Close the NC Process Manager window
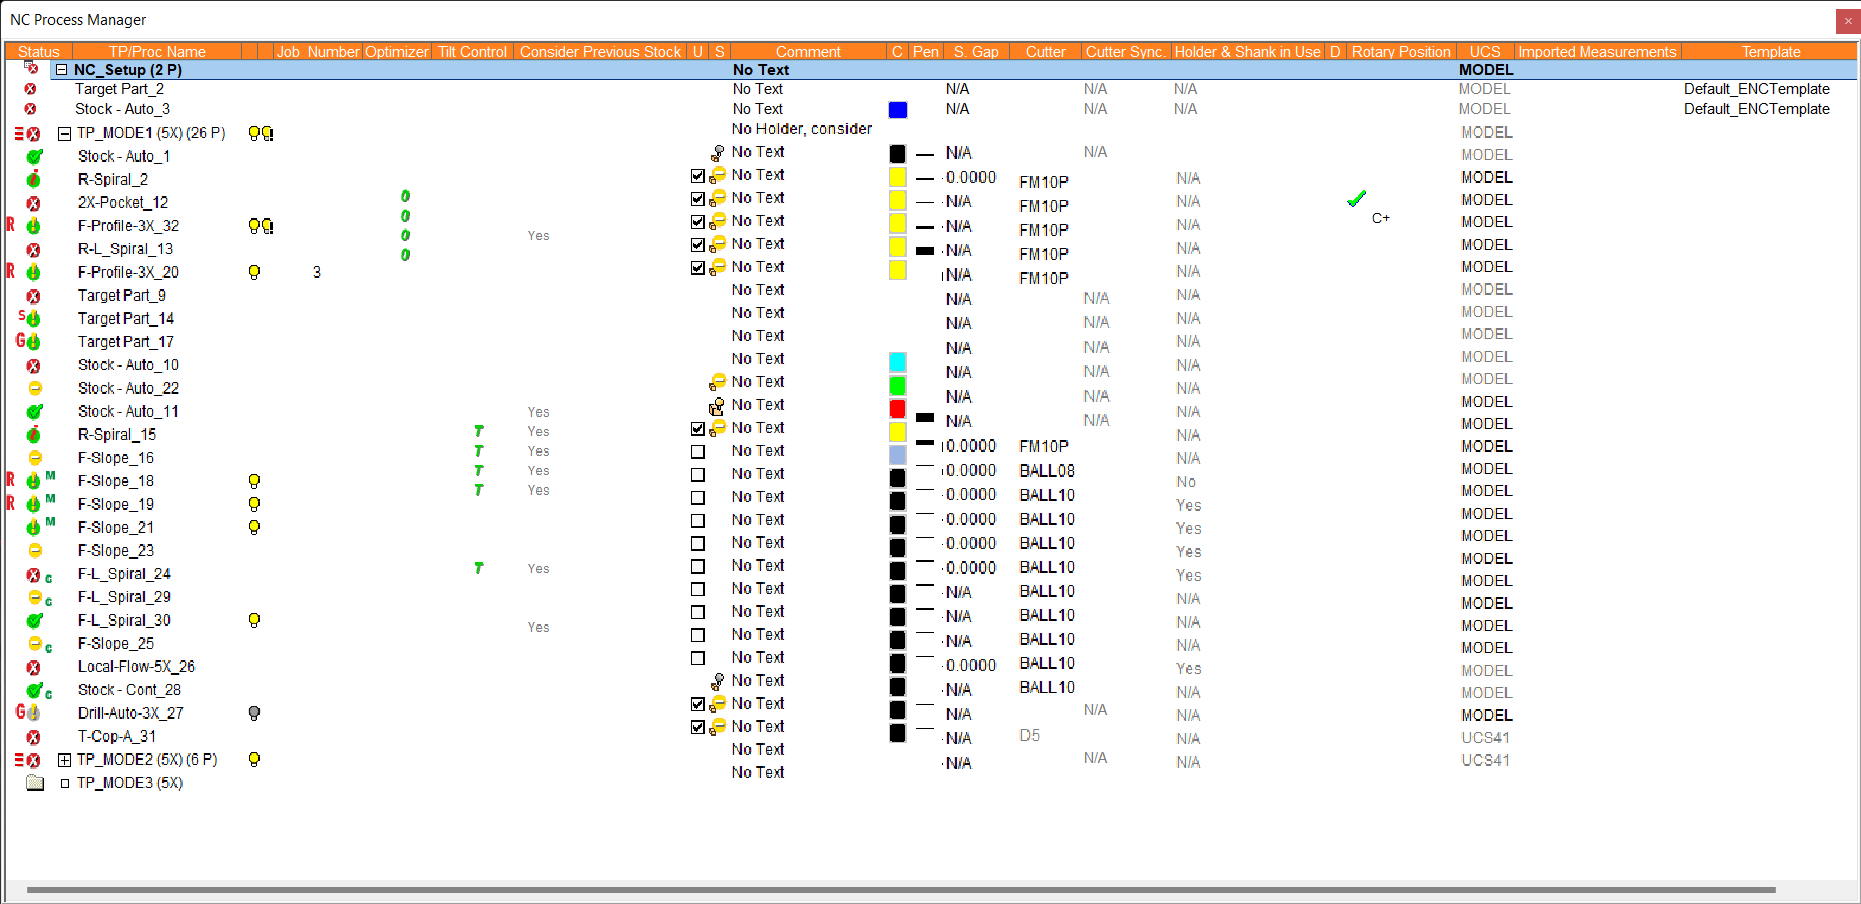1861x904 pixels. [x=1848, y=21]
